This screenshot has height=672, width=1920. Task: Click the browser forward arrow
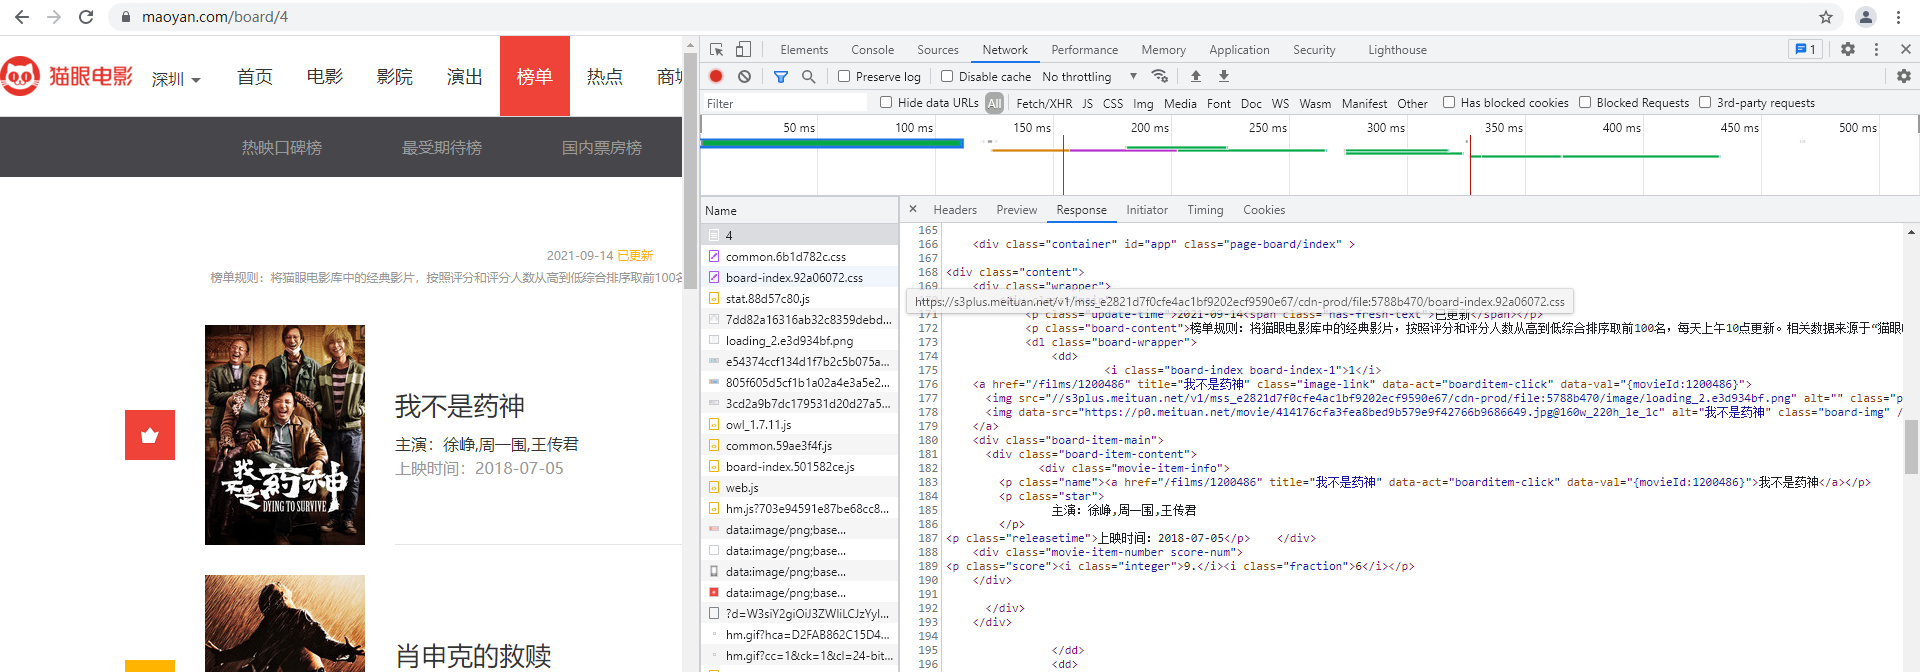[x=54, y=17]
